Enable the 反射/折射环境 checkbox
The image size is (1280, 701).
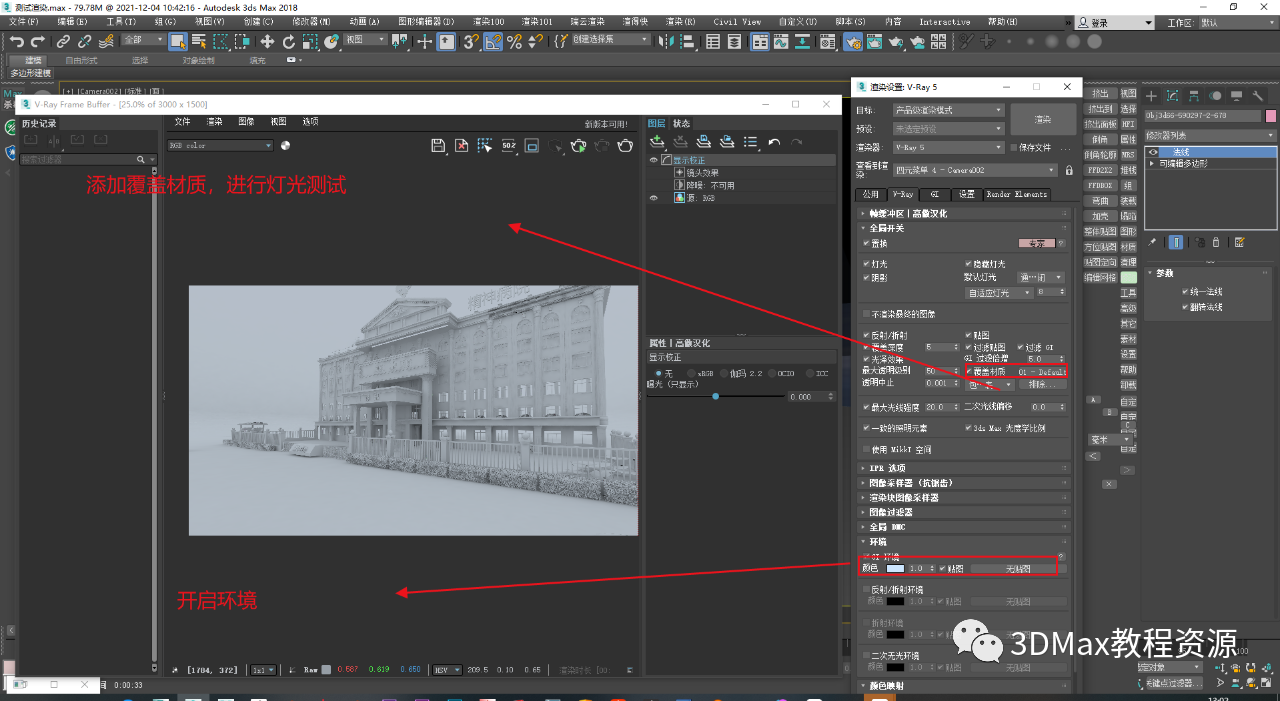[866, 589]
